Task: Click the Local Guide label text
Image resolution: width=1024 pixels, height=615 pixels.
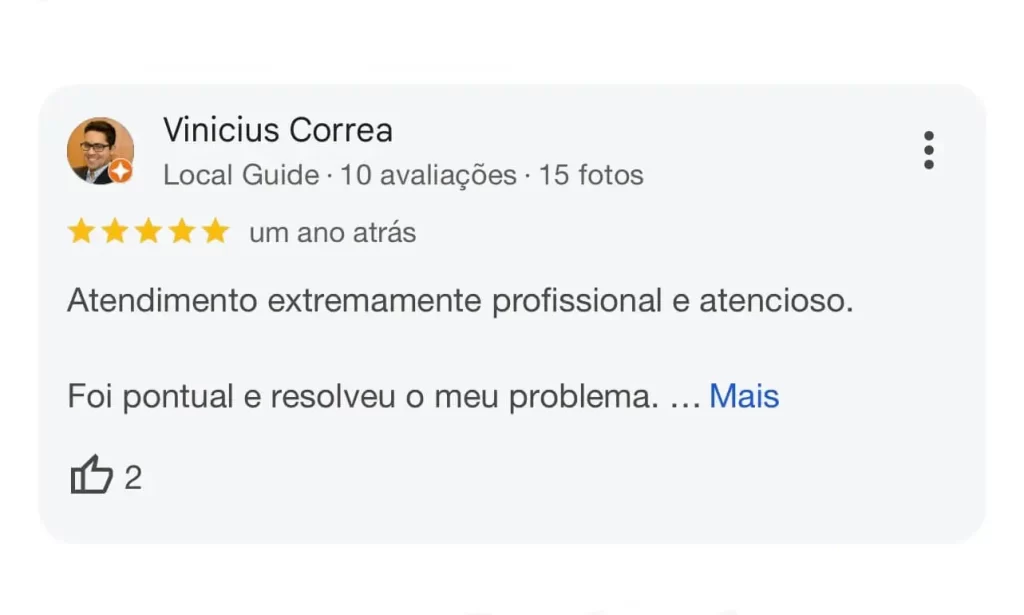Action: 240,175
